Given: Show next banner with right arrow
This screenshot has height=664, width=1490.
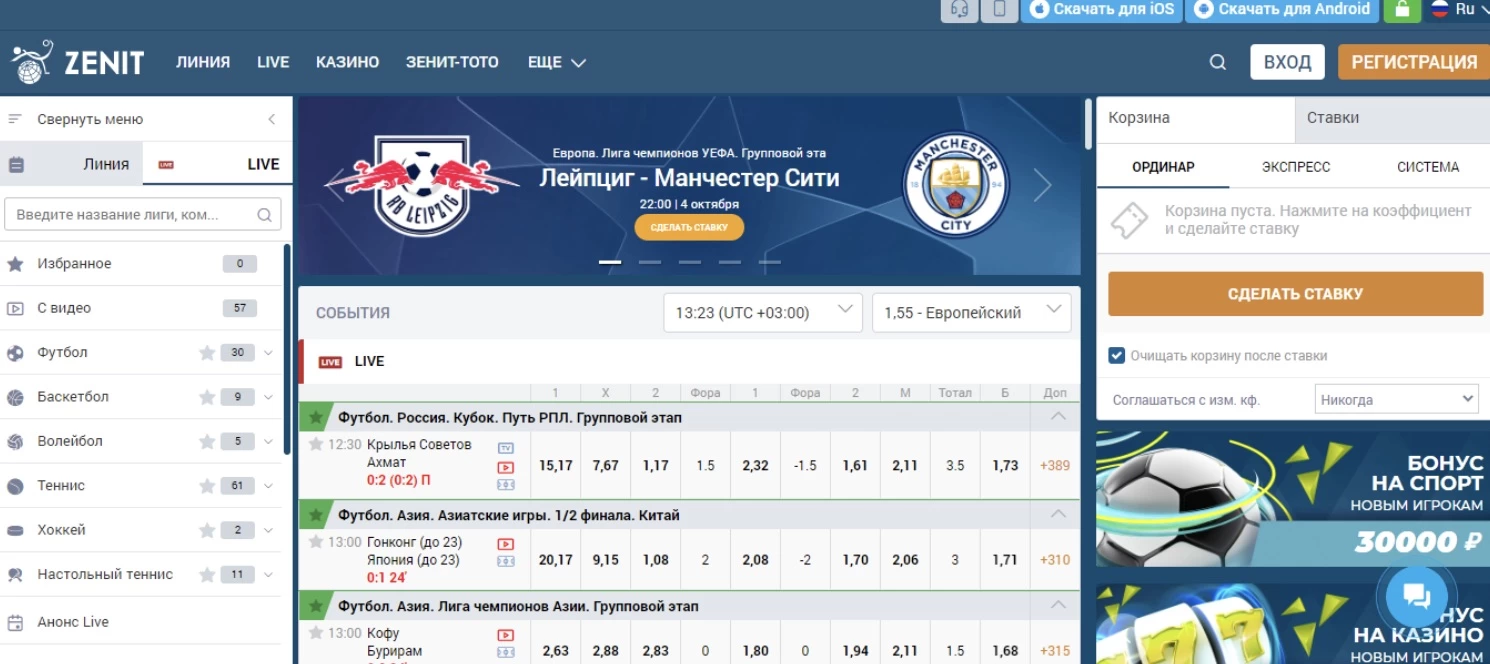Looking at the screenshot, I should click(1043, 185).
